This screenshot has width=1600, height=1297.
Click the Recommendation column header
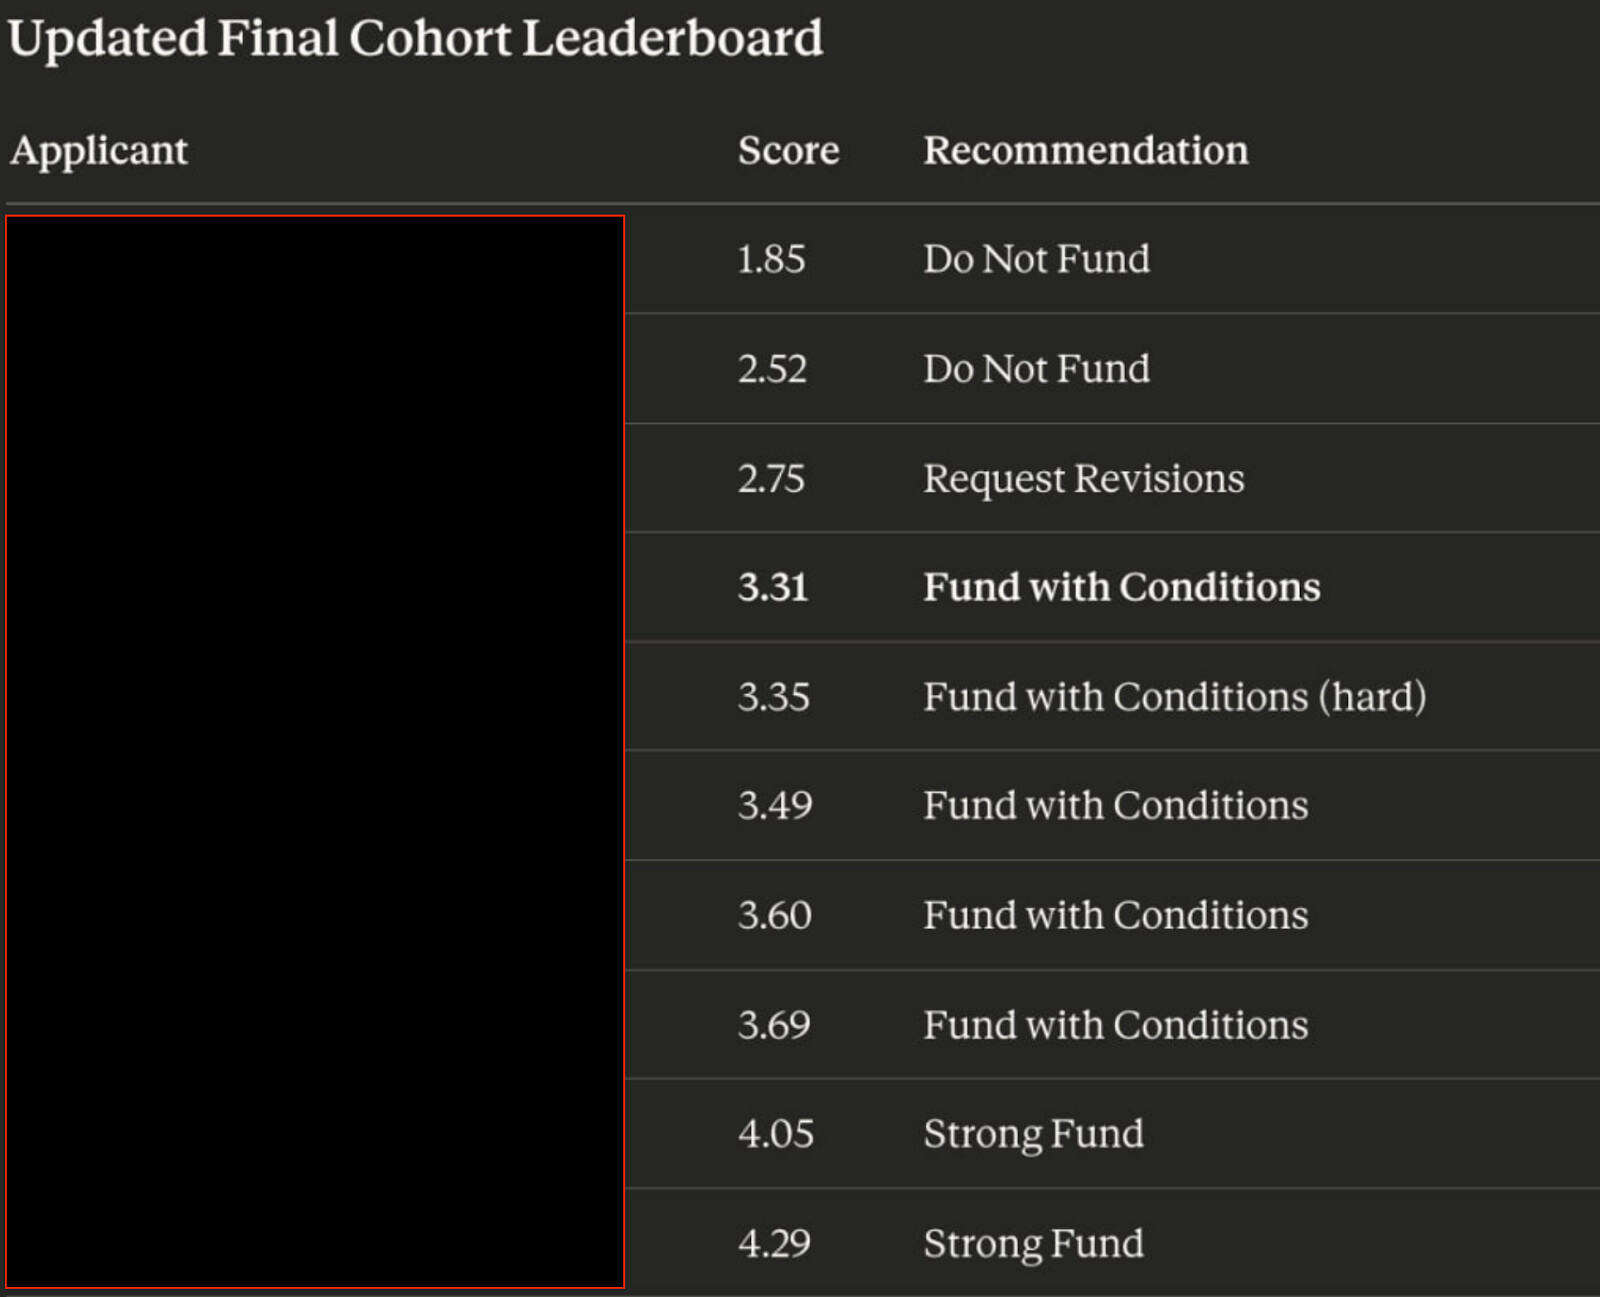coord(1085,151)
